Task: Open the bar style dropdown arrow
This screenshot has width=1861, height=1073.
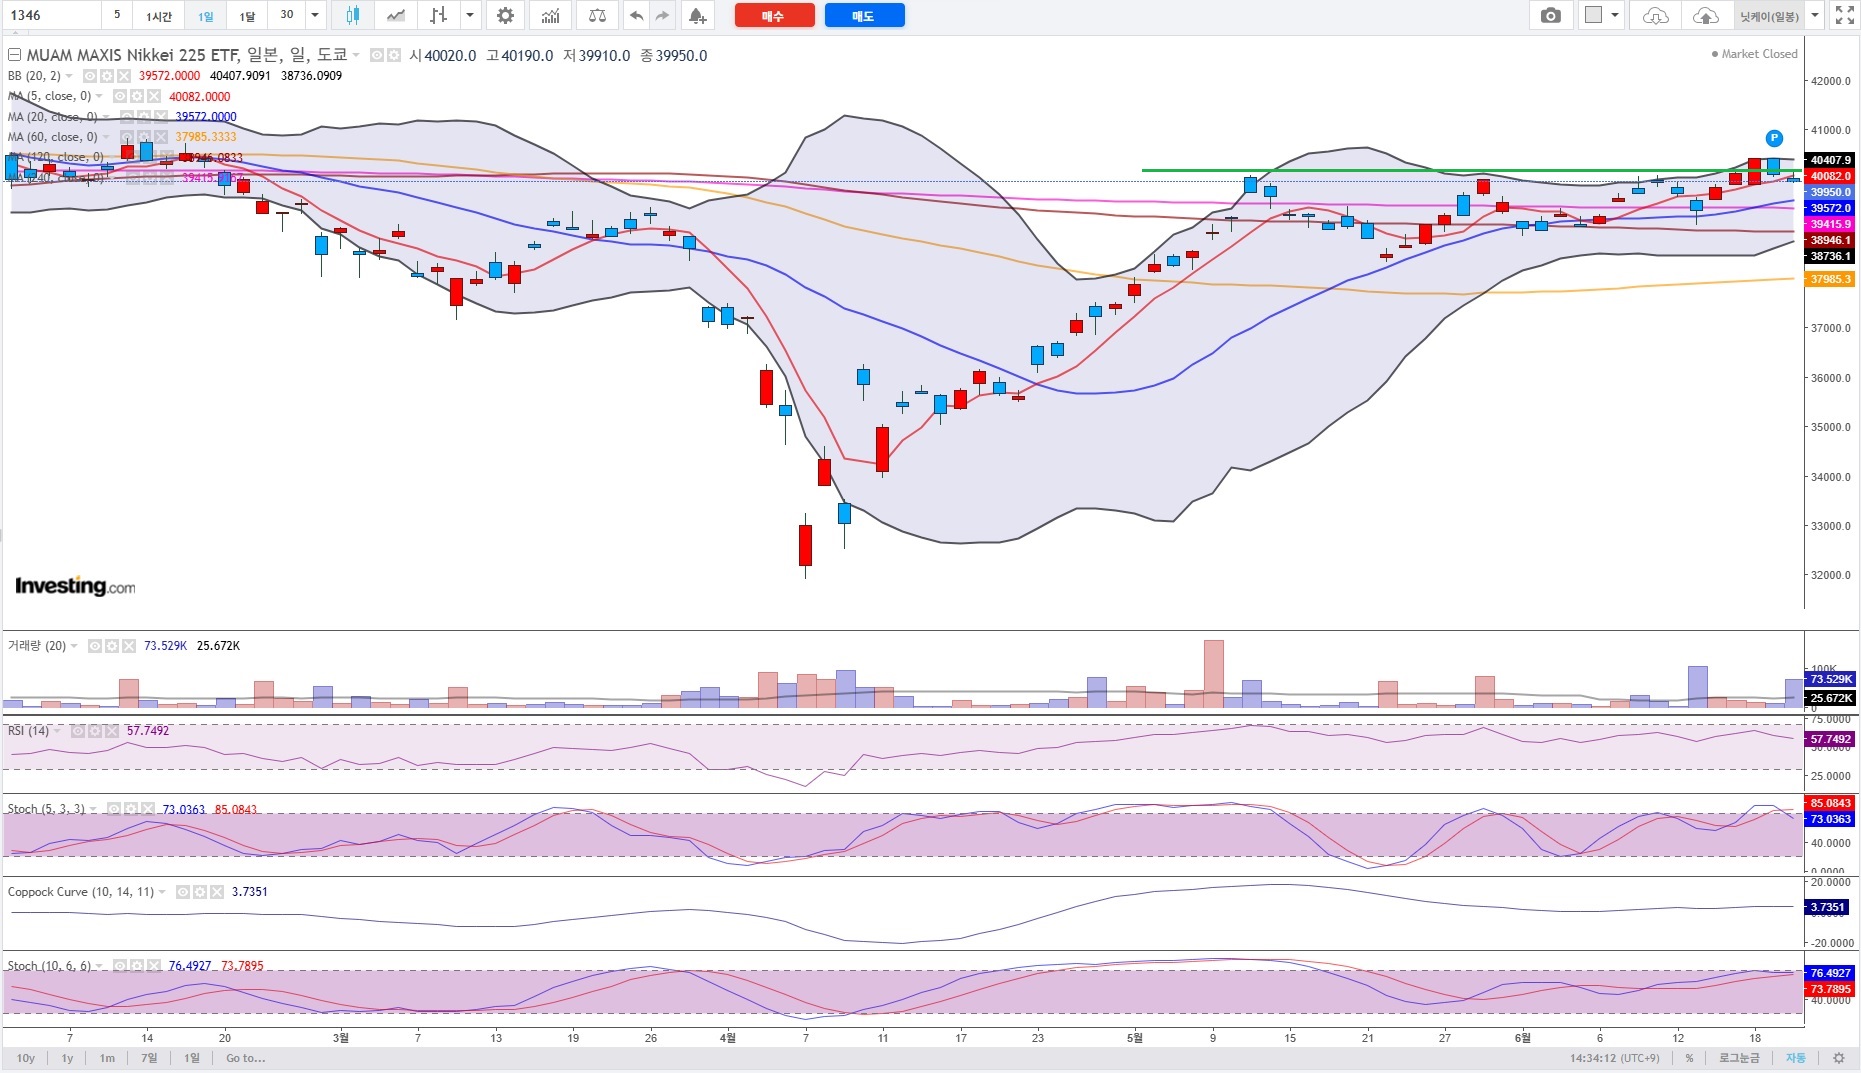Action: 469,15
